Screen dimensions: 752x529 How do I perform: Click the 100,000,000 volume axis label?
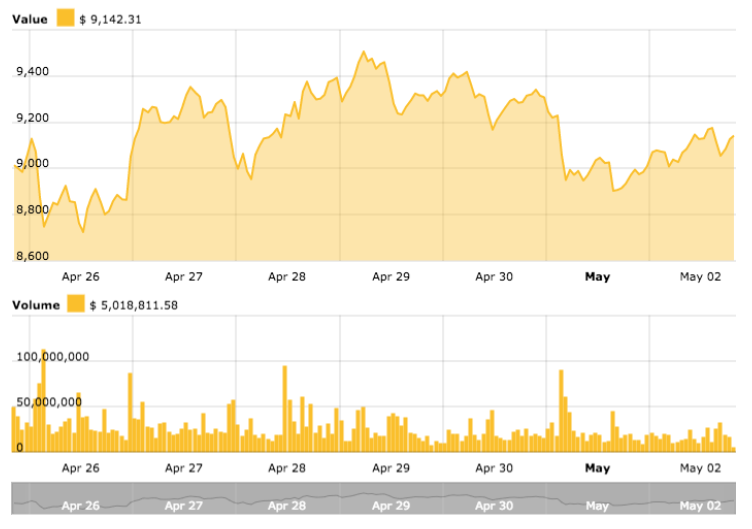53,357
